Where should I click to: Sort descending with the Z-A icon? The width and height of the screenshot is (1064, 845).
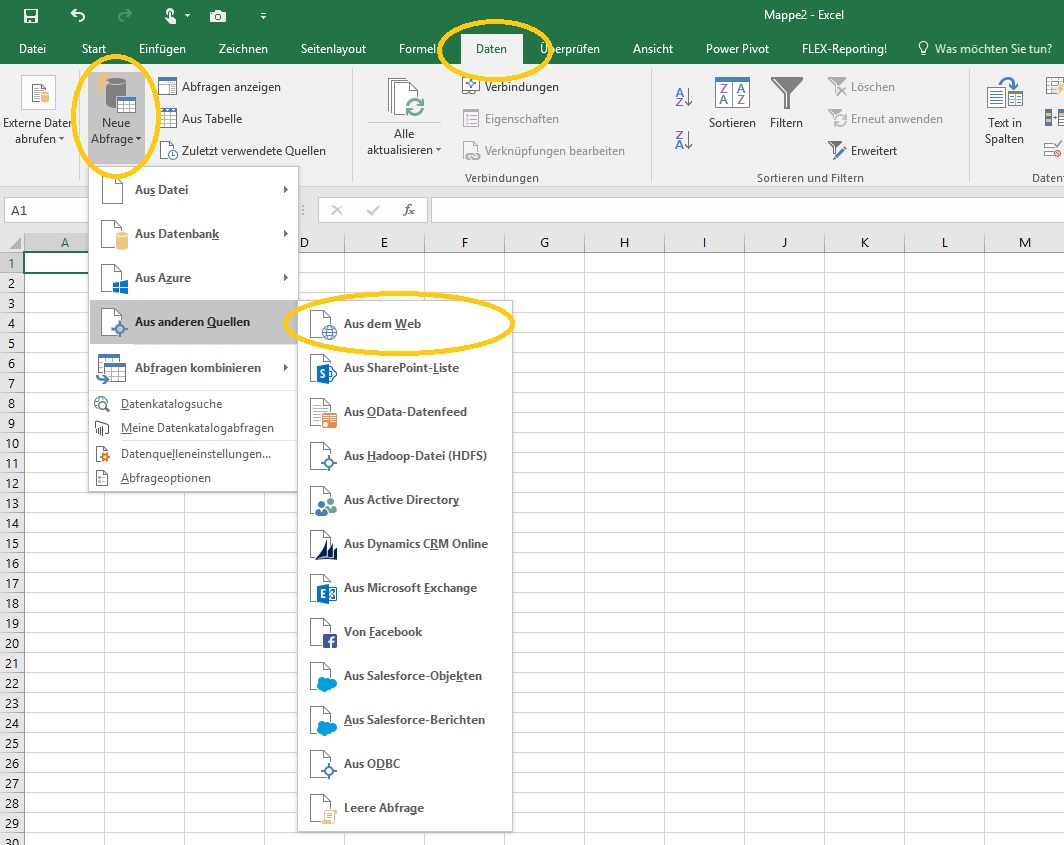pos(684,140)
